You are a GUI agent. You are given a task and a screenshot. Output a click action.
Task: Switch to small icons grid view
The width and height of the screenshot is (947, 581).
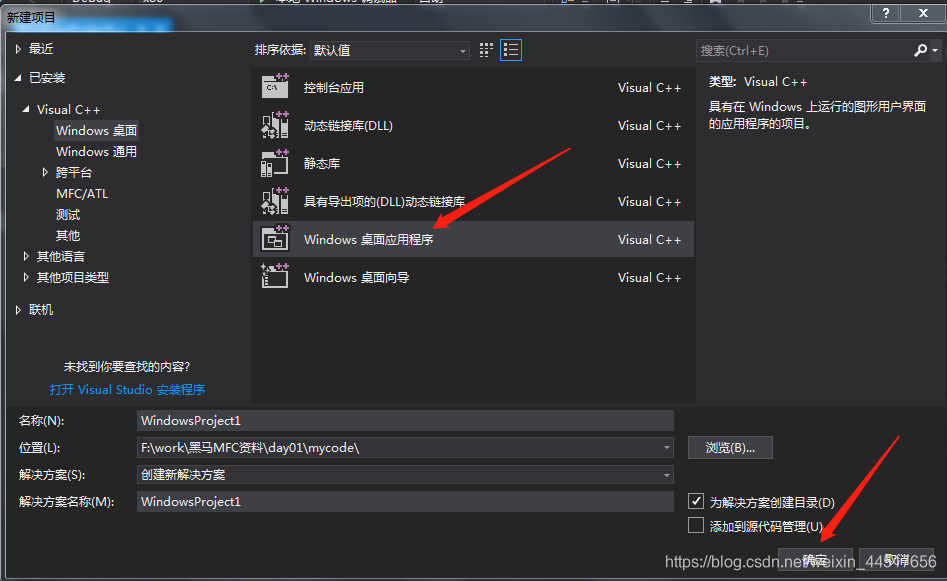click(486, 50)
